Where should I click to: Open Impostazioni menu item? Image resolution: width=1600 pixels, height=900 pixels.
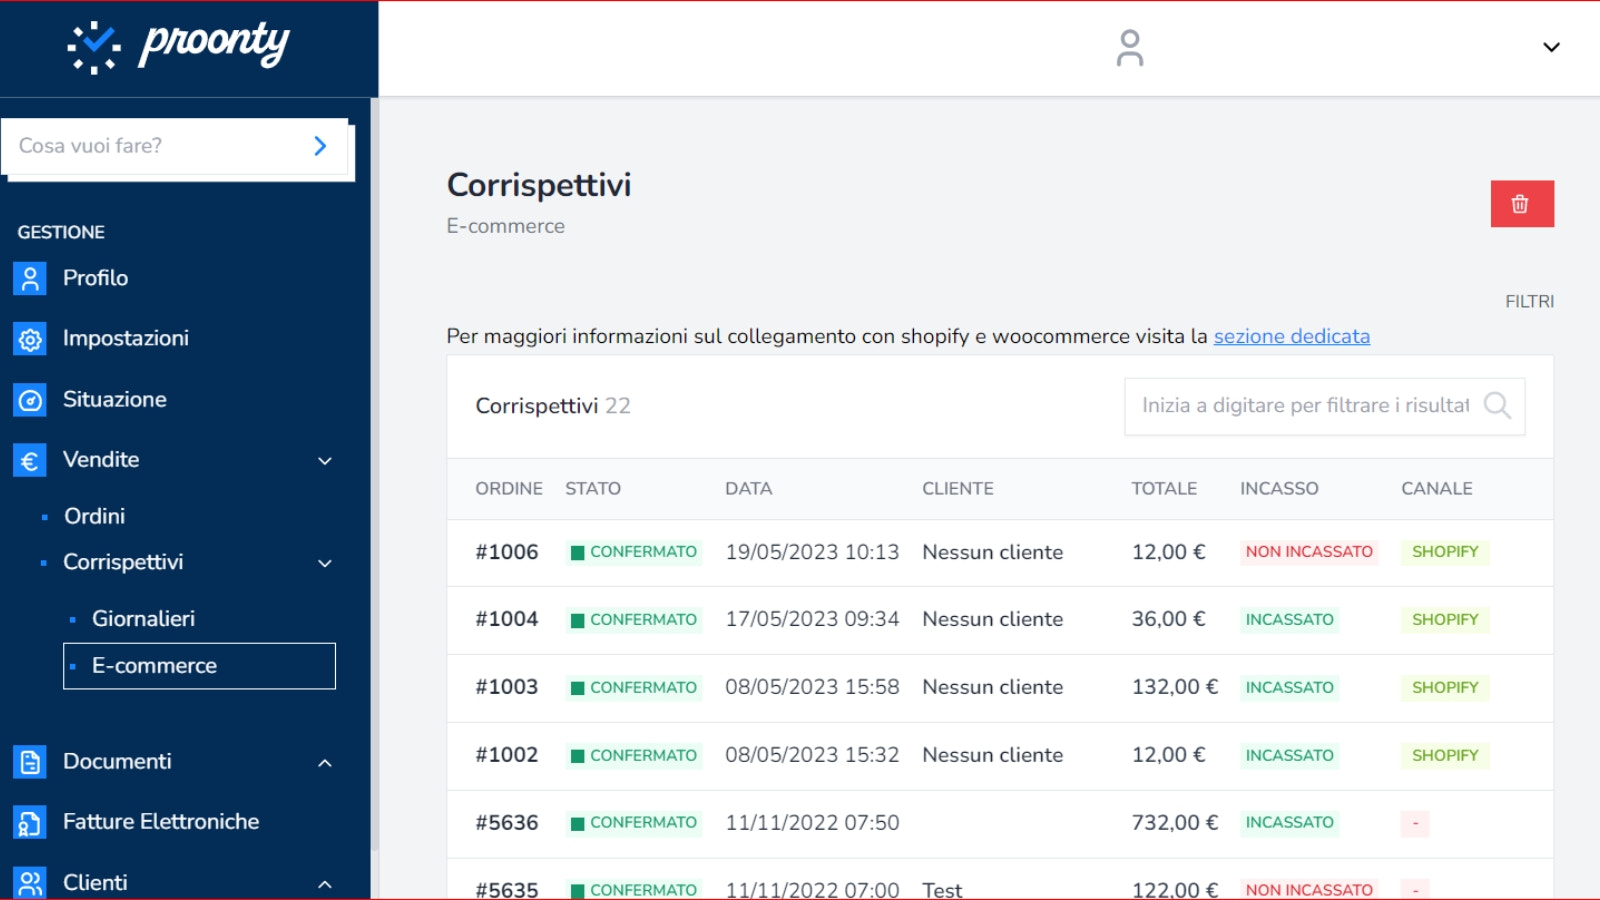pyautogui.click(x=126, y=338)
